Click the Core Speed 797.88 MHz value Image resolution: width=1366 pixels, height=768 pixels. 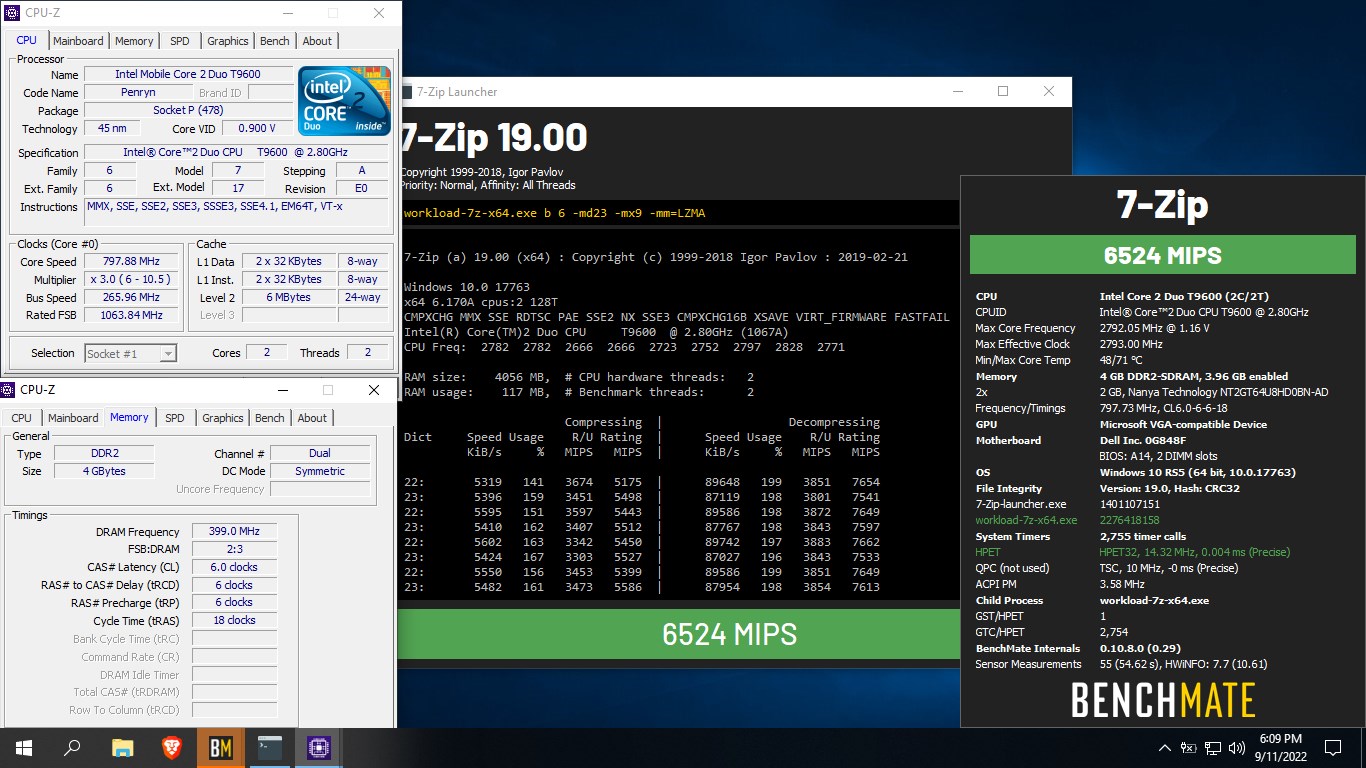(131, 262)
